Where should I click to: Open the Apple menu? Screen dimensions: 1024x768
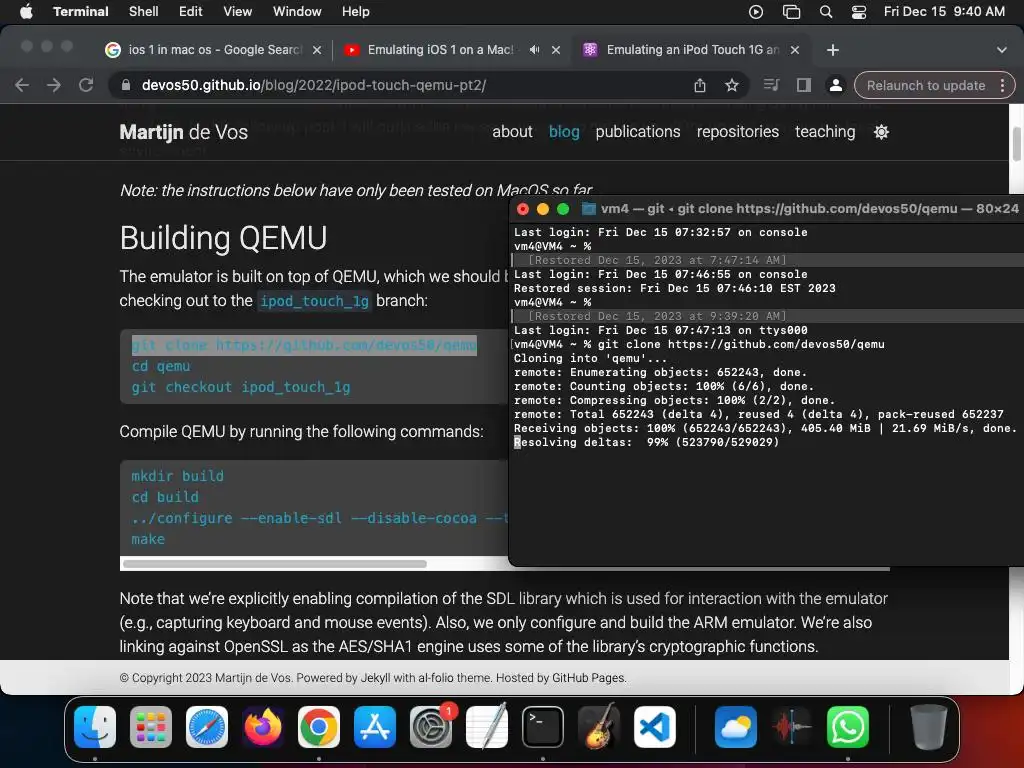[26, 11]
